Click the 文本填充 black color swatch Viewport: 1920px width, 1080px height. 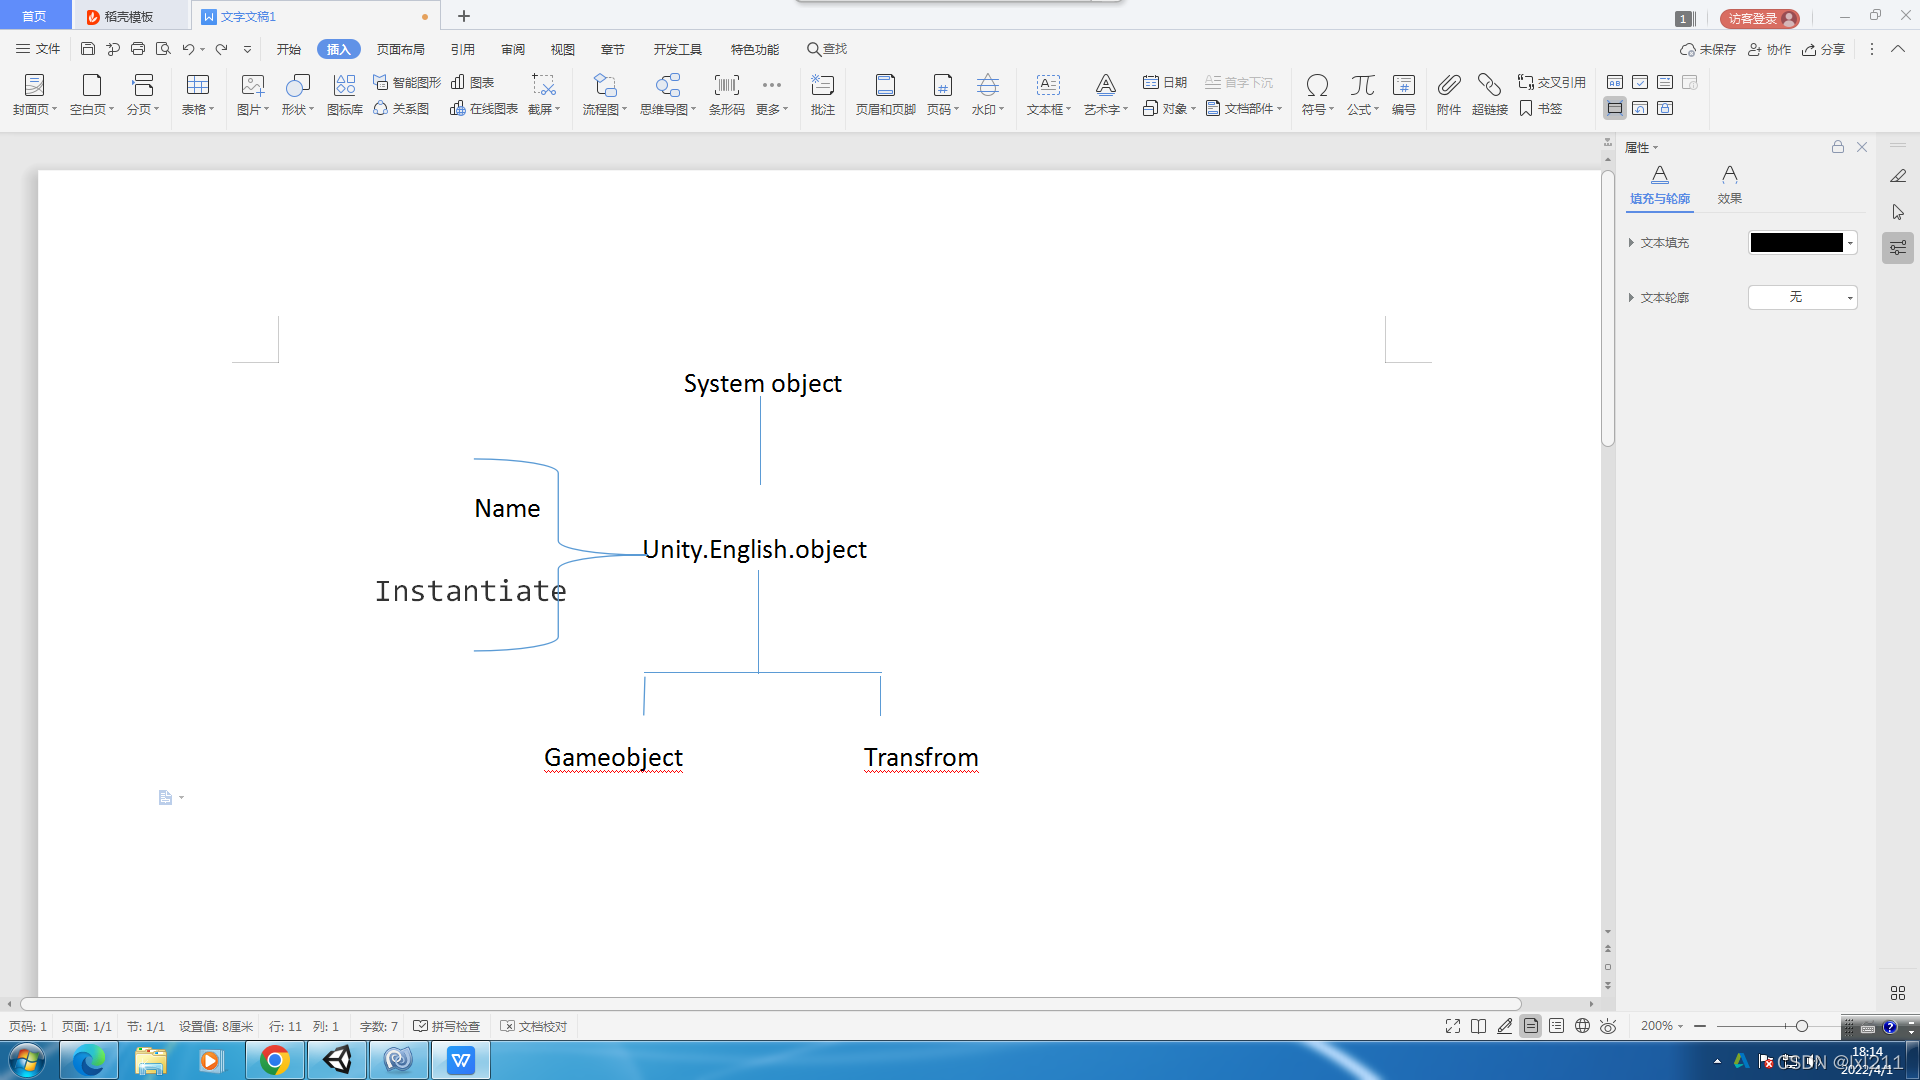[x=1796, y=243]
